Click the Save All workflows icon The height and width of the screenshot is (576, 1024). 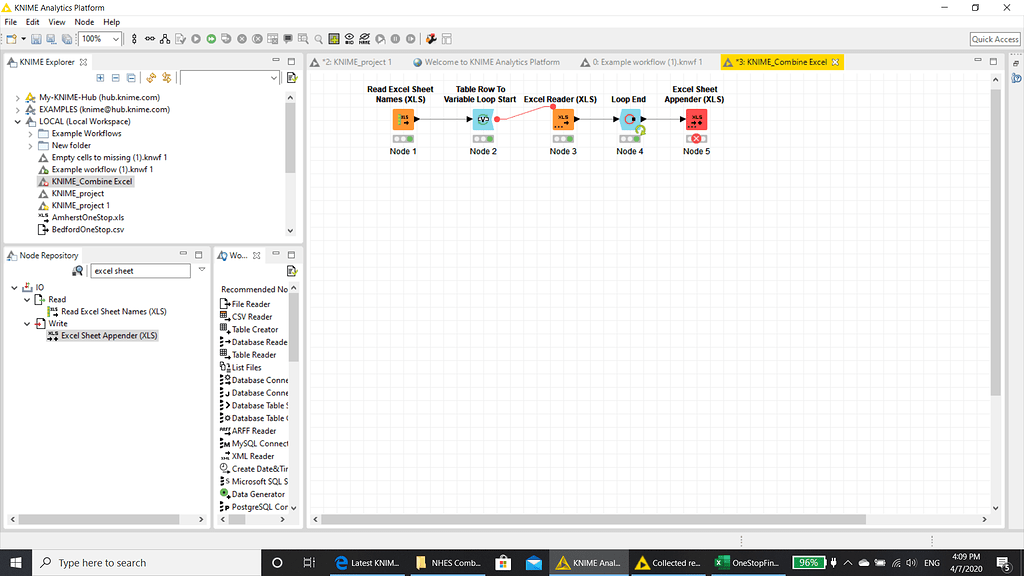pyautogui.click(x=67, y=39)
